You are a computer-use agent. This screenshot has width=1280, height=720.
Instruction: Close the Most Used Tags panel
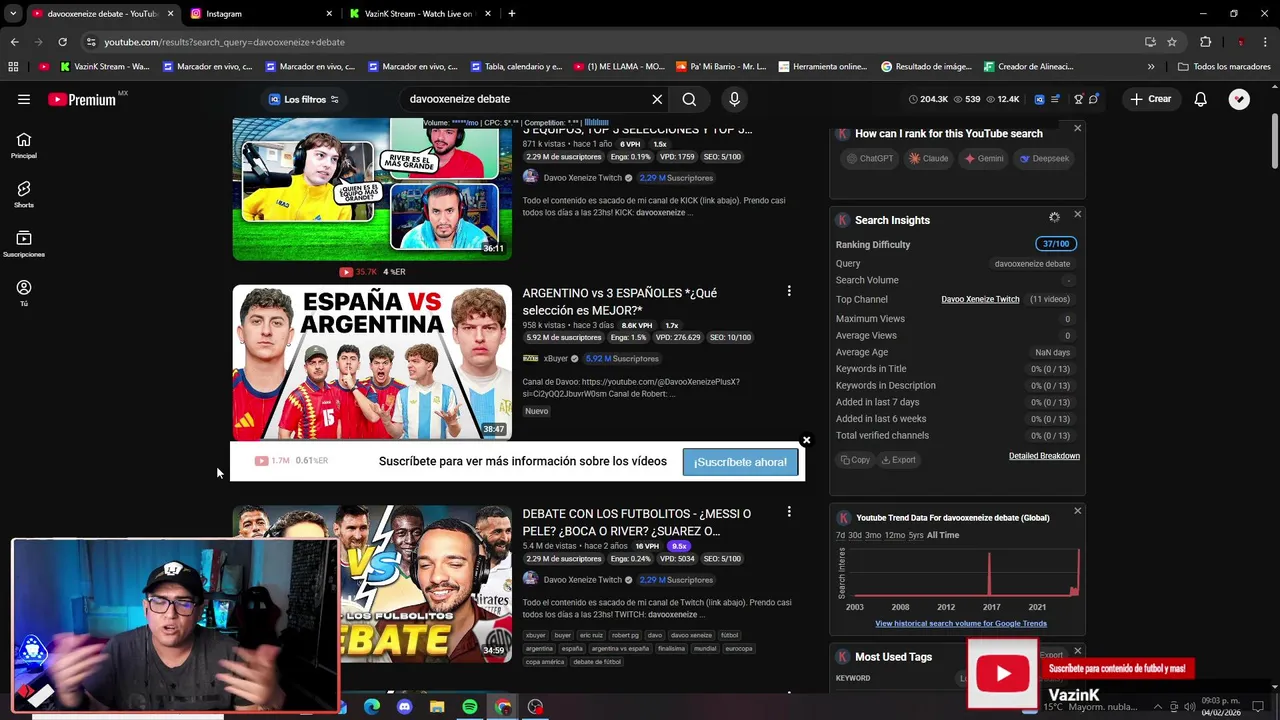point(1077,651)
